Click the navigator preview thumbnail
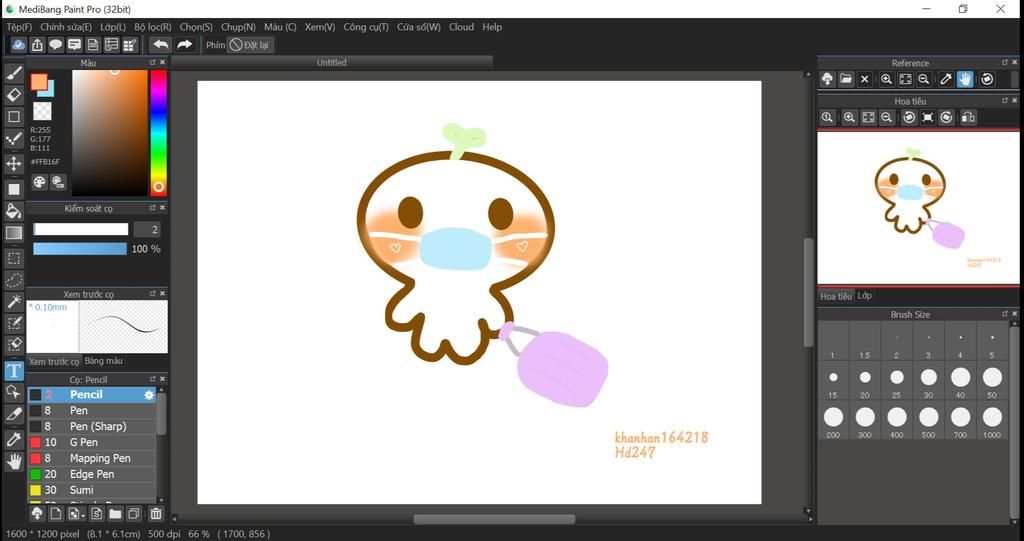Image resolution: width=1024 pixels, height=541 pixels. coord(918,208)
